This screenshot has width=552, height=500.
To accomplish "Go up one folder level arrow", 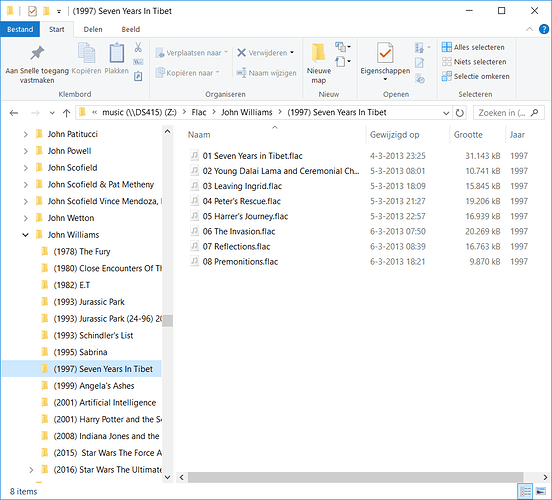I will point(66,113).
